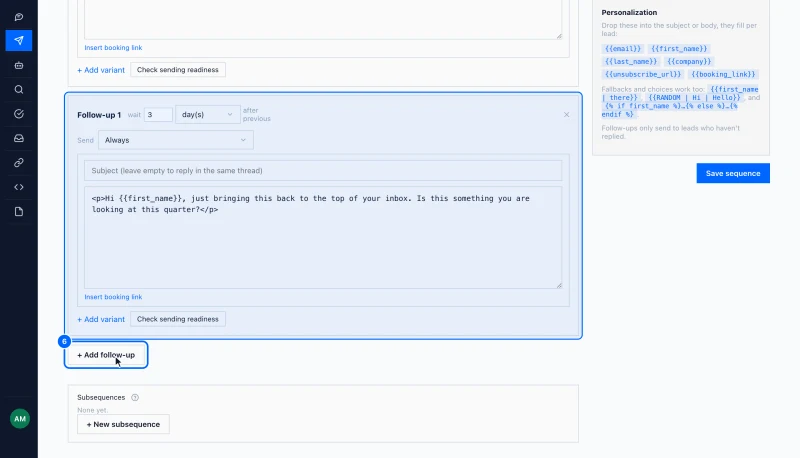
Task: Select the {{booking_link}} personalization tag
Action: (x=723, y=74)
